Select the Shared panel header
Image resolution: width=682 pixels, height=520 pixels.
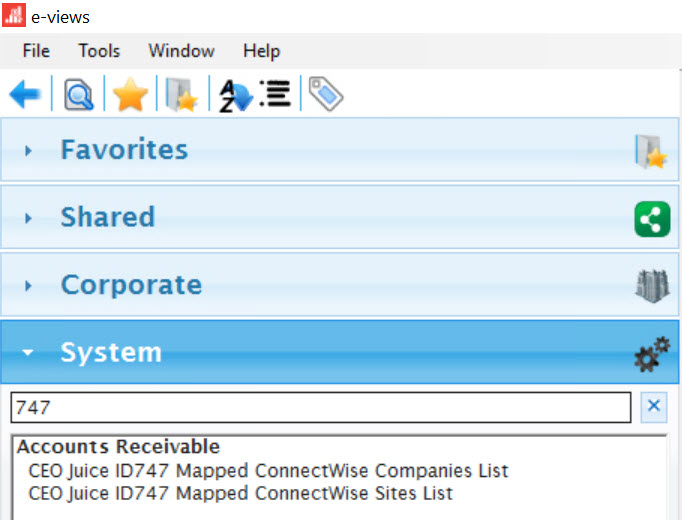click(340, 217)
